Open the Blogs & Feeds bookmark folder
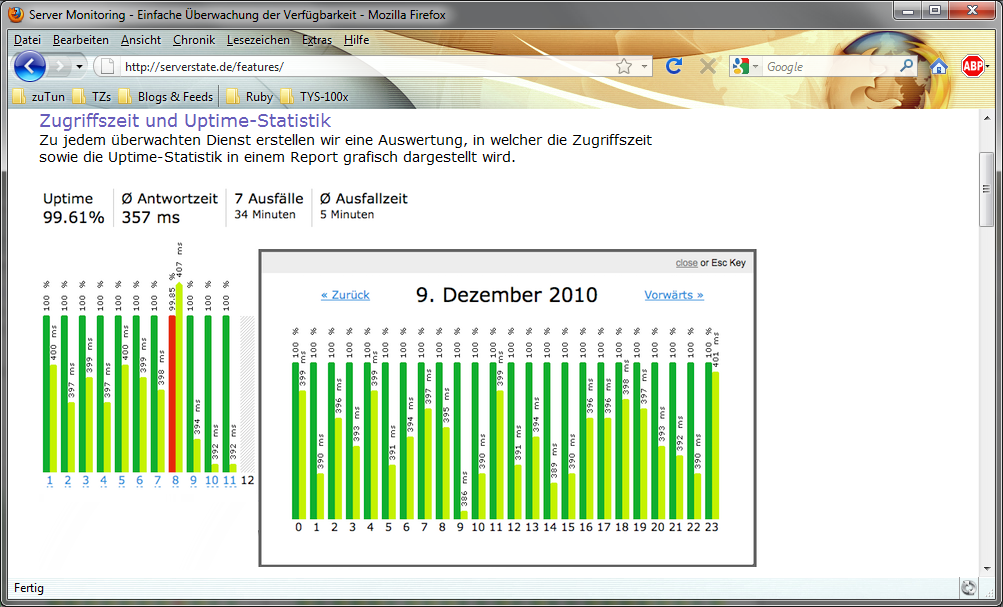 166,97
